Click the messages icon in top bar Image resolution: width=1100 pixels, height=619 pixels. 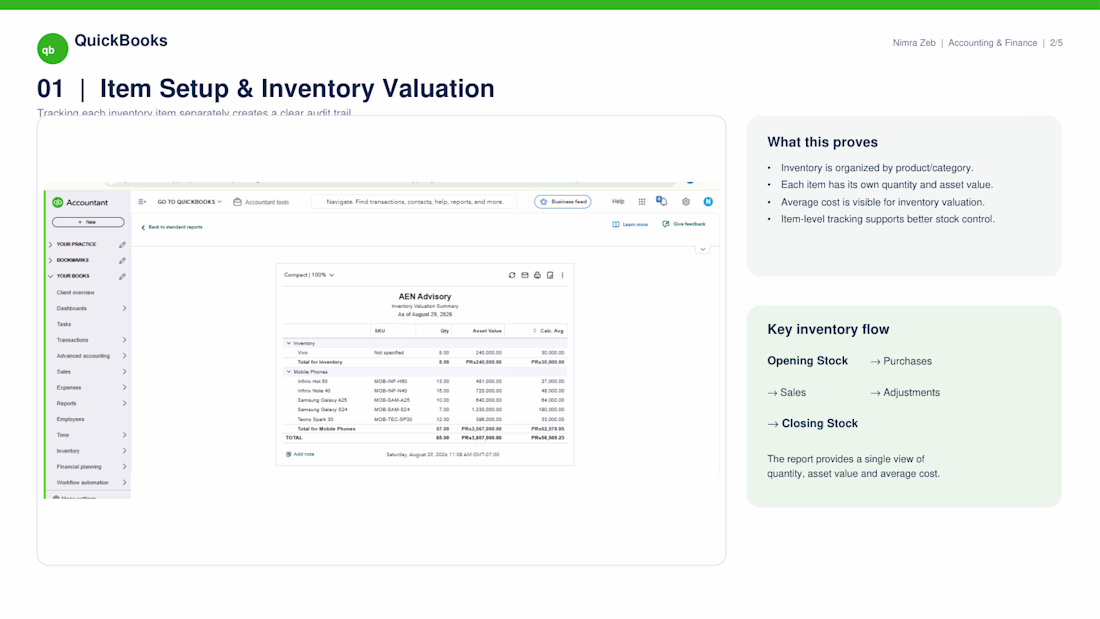pos(662,201)
